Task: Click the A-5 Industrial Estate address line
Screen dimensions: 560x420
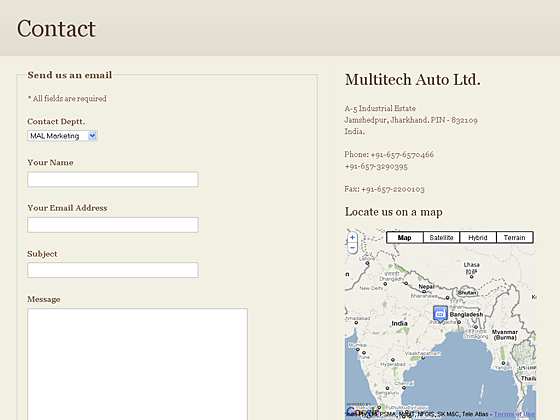Action: point(380,108)
